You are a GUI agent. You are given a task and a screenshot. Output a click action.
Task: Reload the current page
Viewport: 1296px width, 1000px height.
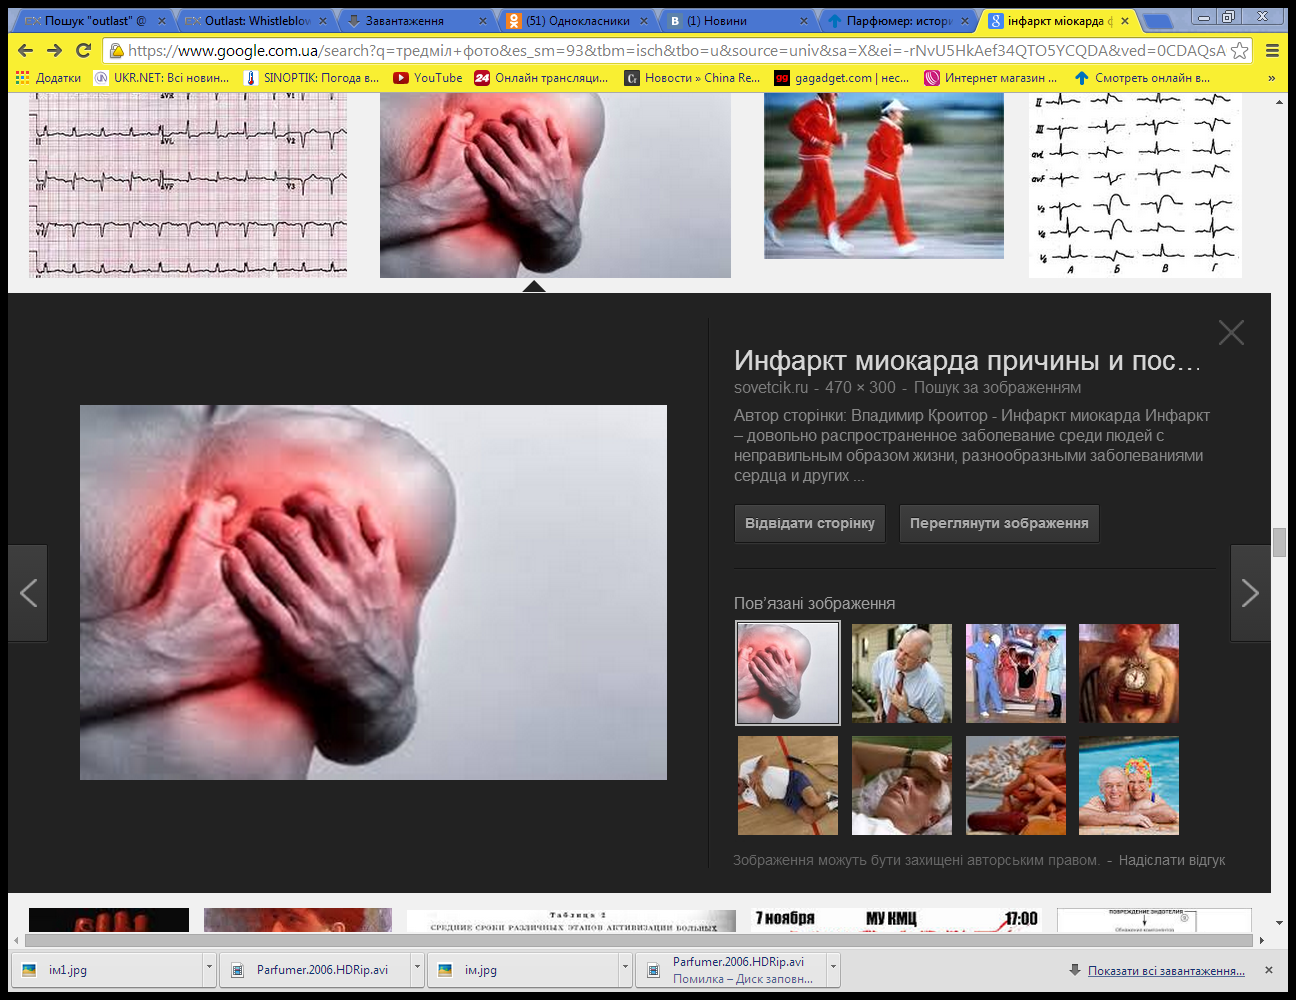point(84,50)
